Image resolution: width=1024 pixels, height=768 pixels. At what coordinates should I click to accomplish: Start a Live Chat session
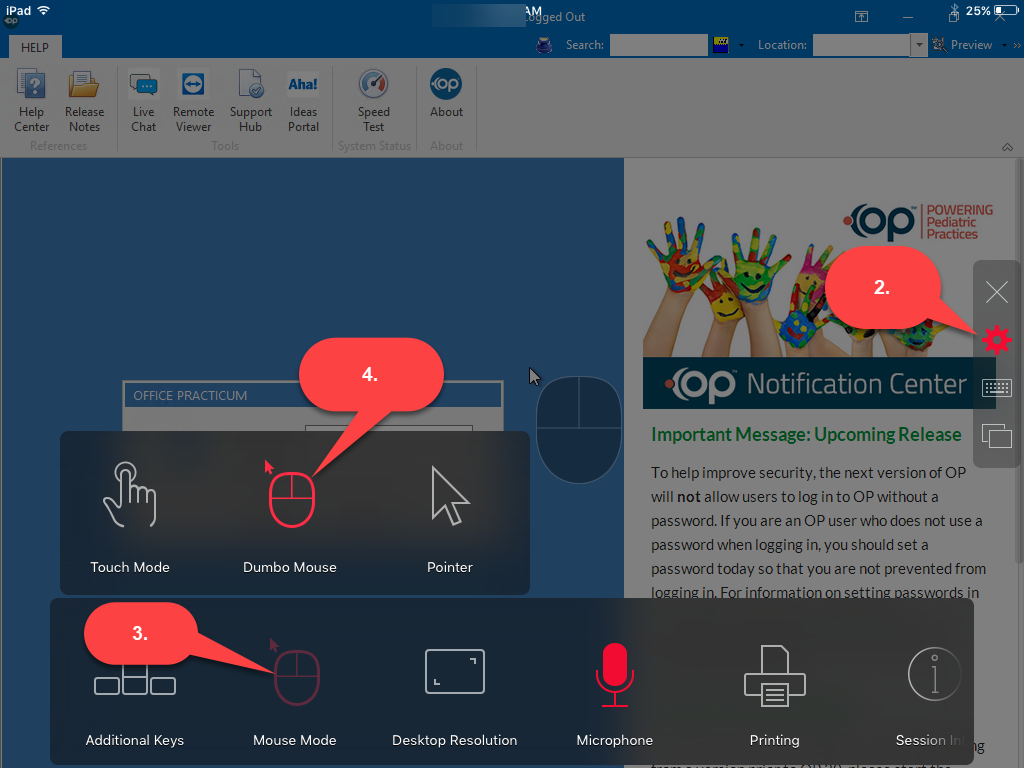point(144,101)
